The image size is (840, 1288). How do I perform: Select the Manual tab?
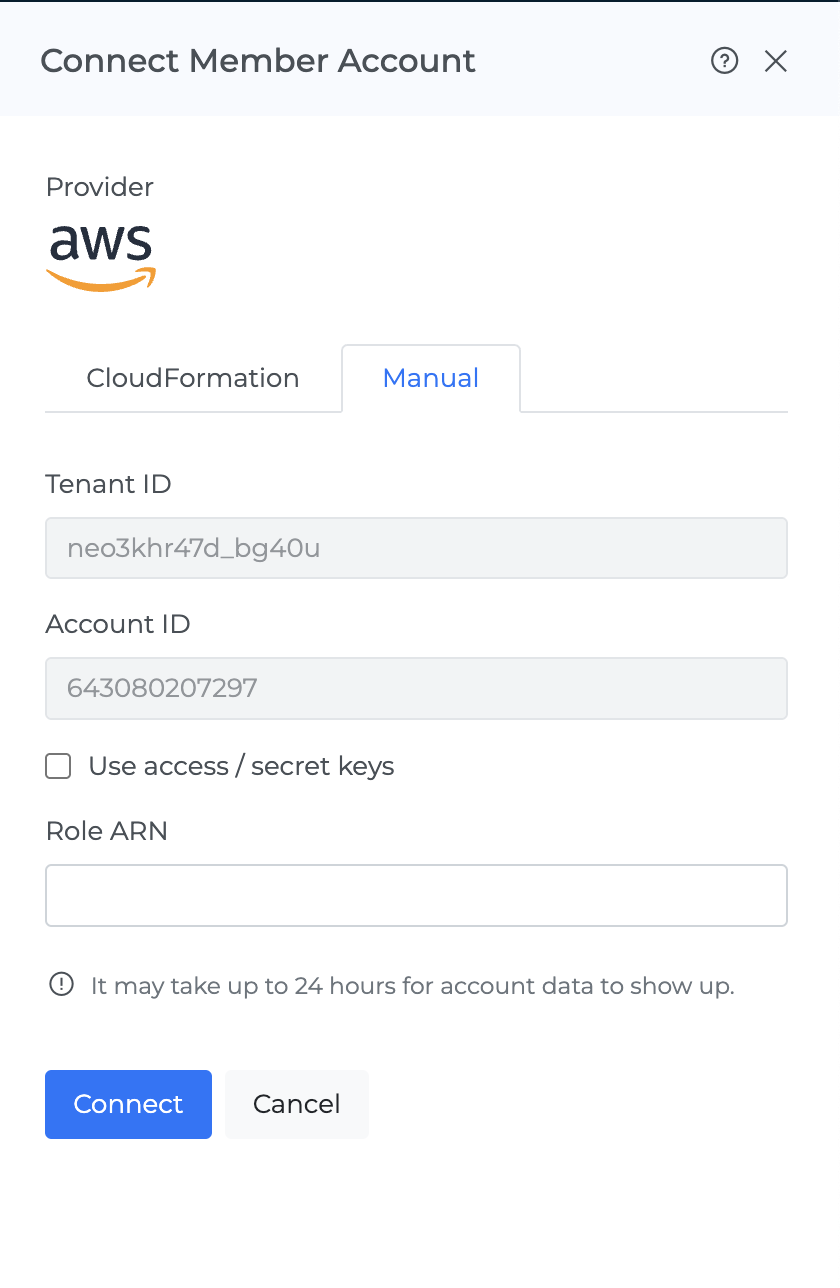point(431,378)
